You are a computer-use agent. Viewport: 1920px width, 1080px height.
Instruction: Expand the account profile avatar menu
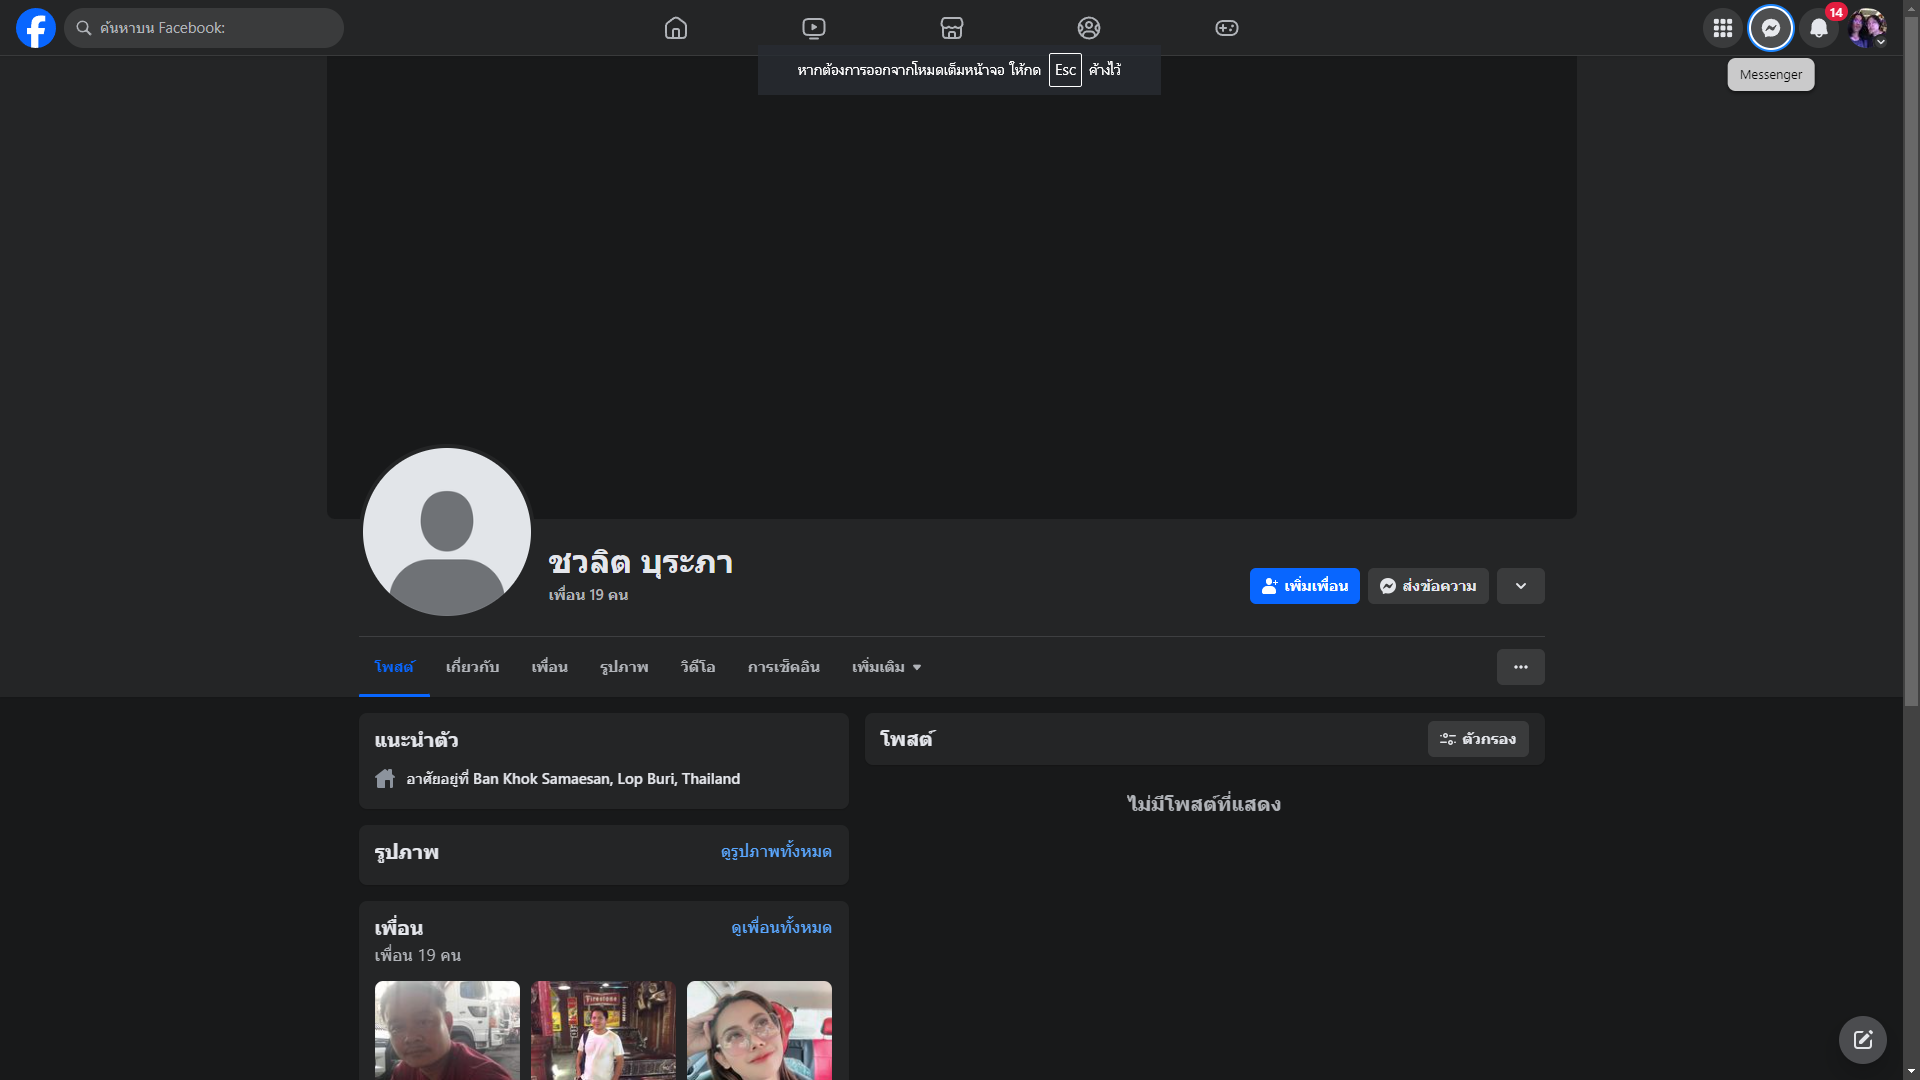1867,28
